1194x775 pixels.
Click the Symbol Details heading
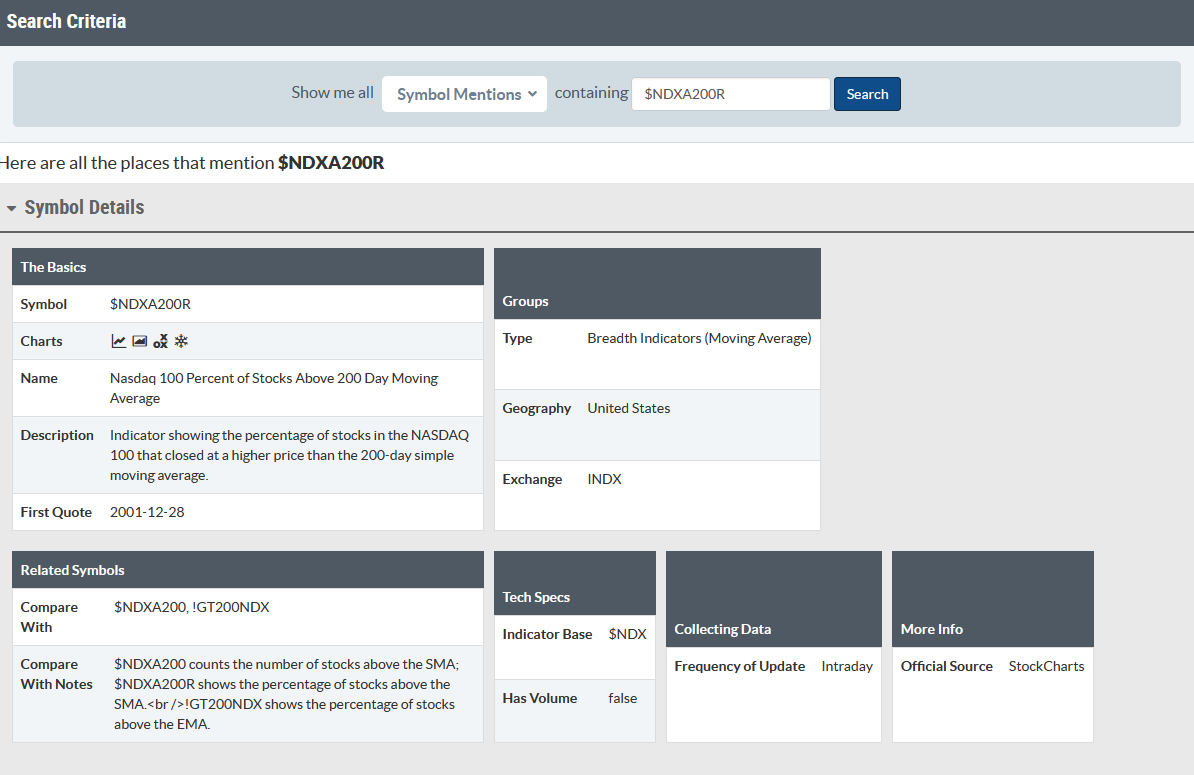(84, 207)
